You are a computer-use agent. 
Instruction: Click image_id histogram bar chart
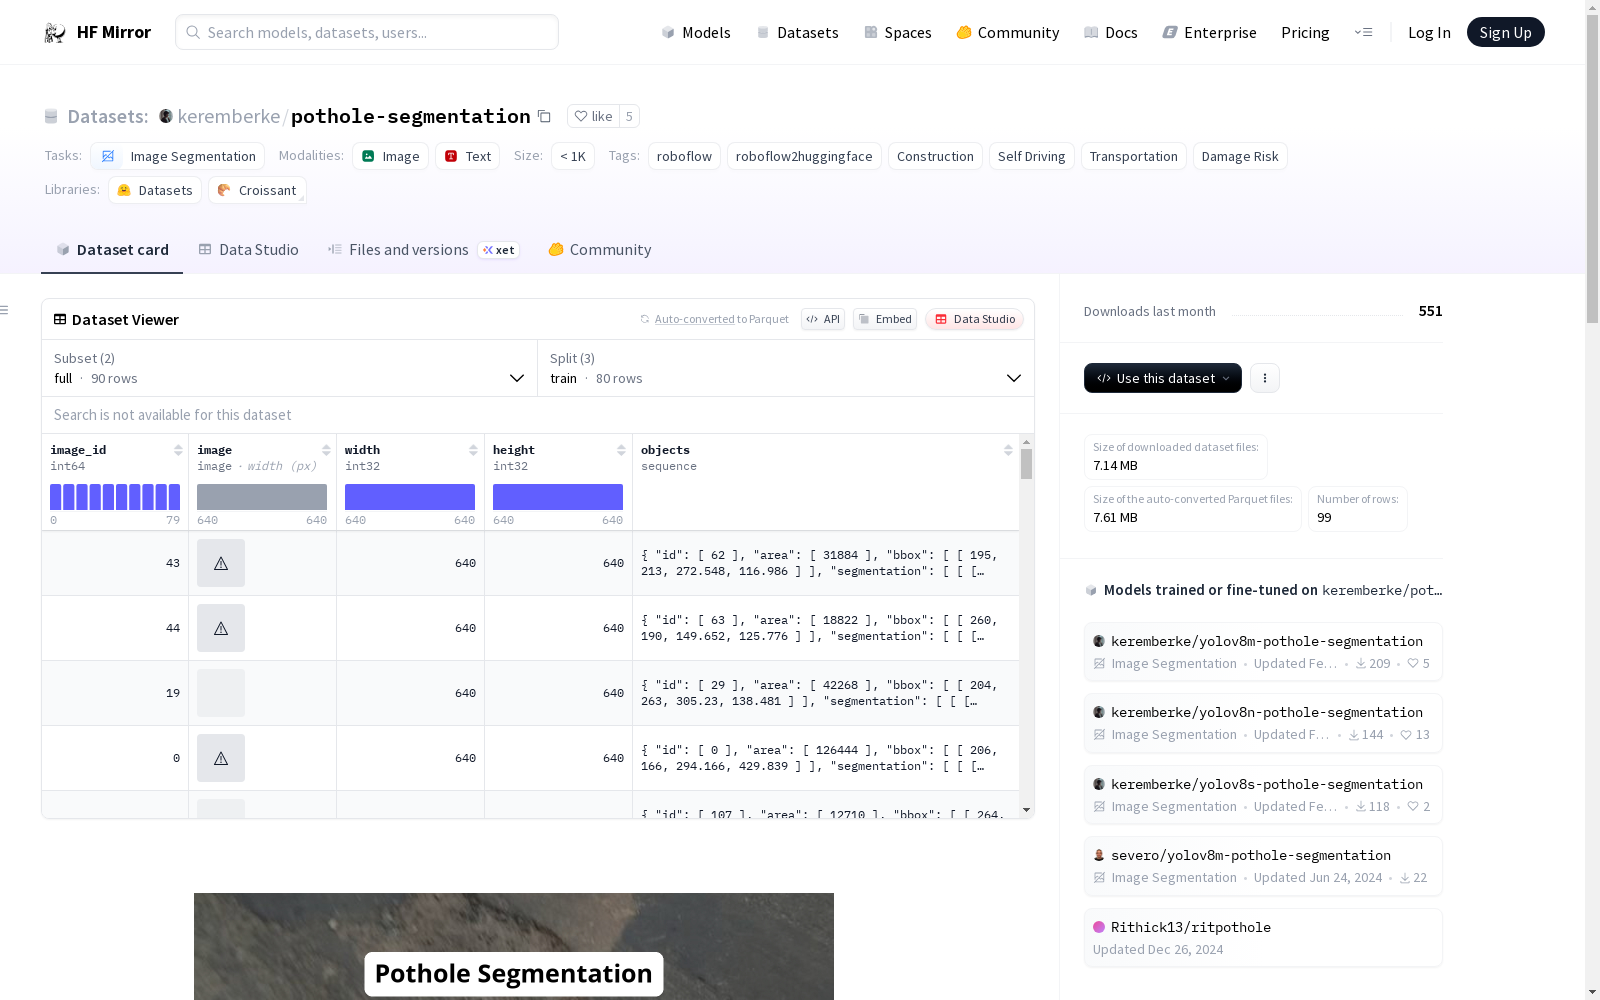click(x=115, y=497)
